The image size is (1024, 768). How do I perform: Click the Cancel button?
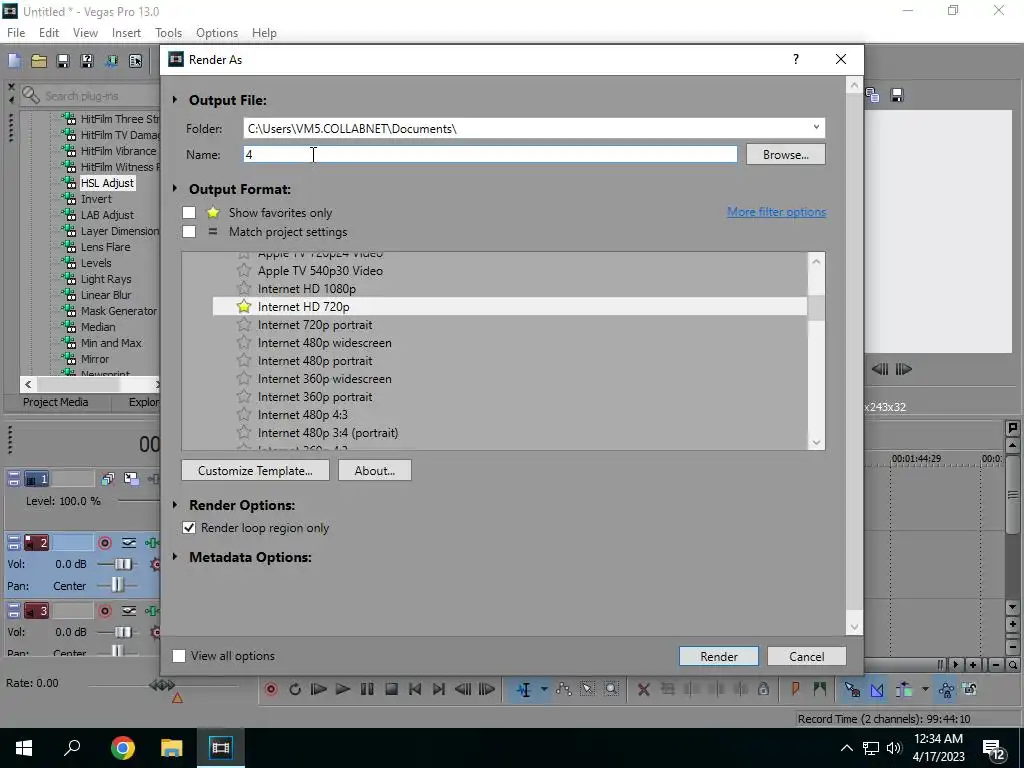tap(807, 656)
